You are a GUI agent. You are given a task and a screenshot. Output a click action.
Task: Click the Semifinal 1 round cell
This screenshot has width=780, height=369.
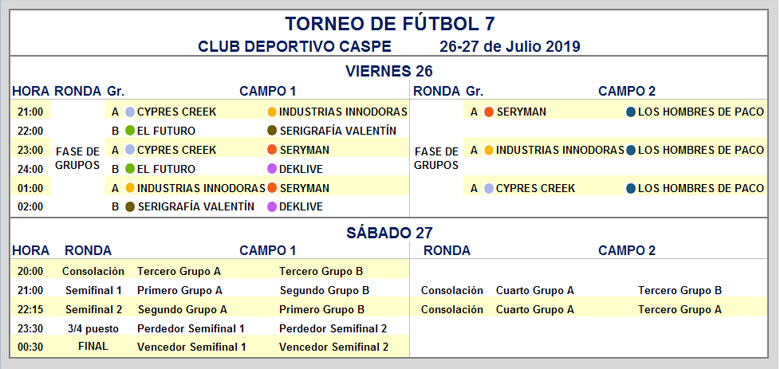coord(93,290)
